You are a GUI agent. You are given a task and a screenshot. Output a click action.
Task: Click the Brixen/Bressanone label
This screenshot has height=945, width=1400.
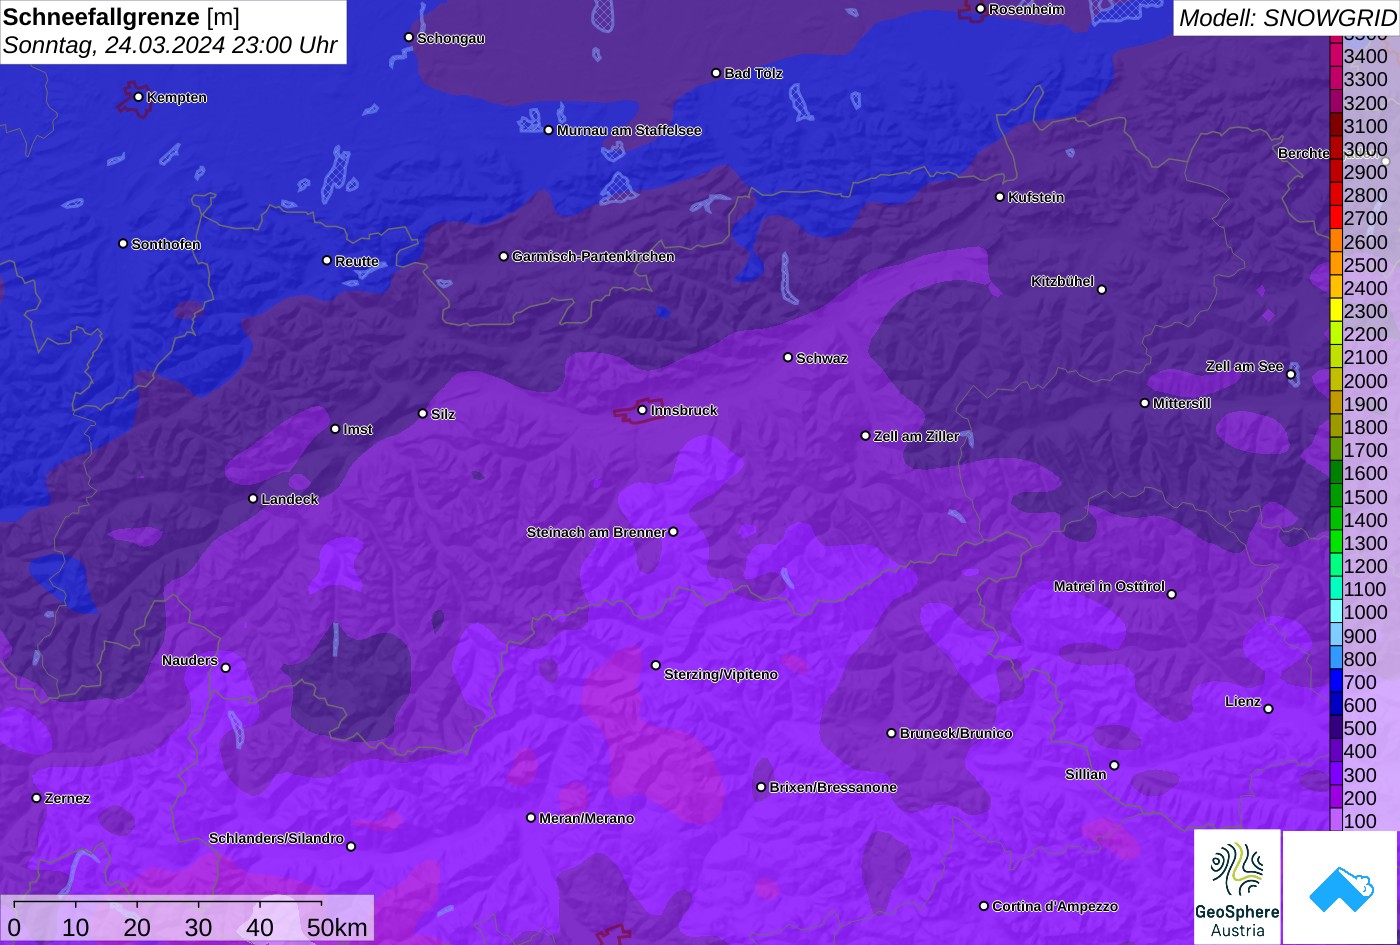[833, 787]
